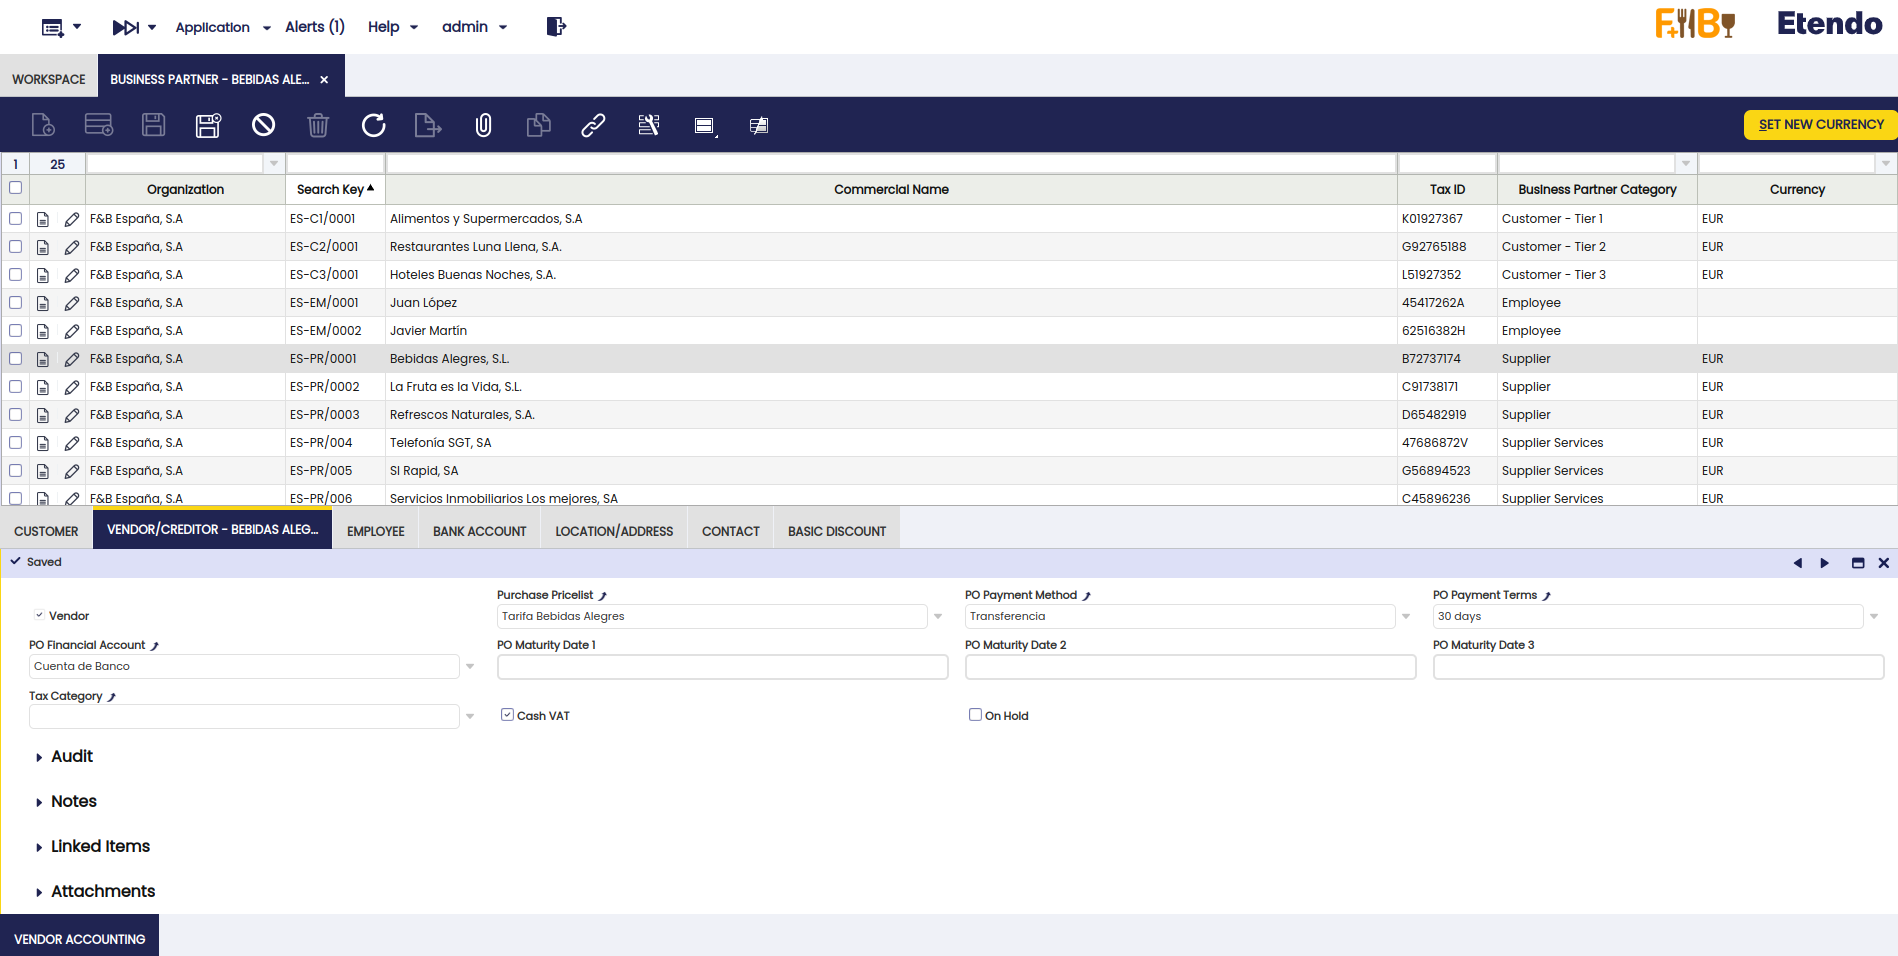
Task: Click the Set New Currency button
Action: [x=1820, y=125]
